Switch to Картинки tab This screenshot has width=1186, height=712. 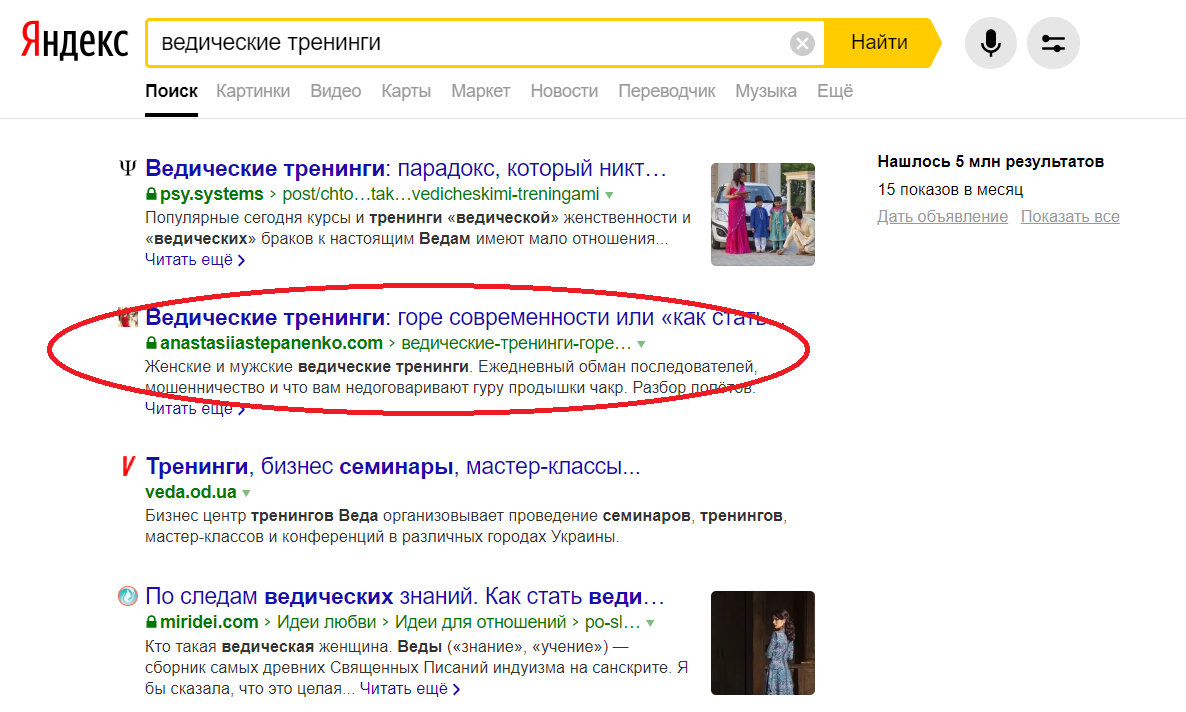coord(253,91)
